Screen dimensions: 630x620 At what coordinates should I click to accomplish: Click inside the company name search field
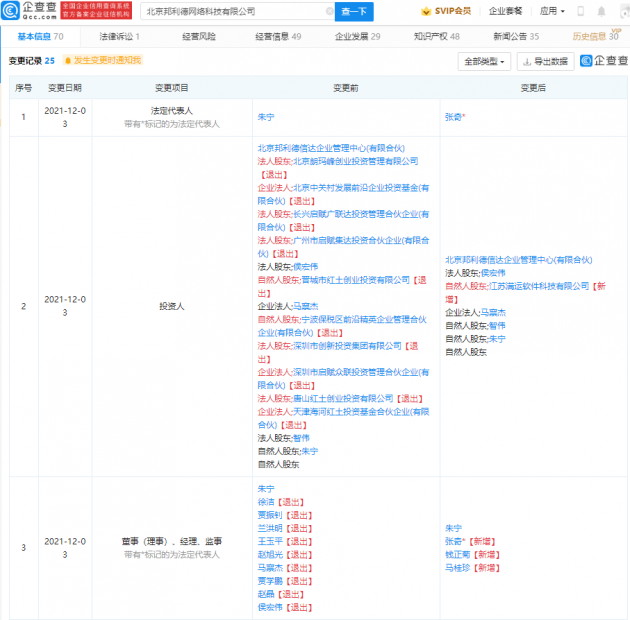pyautogui.click(x=237, y=11)
